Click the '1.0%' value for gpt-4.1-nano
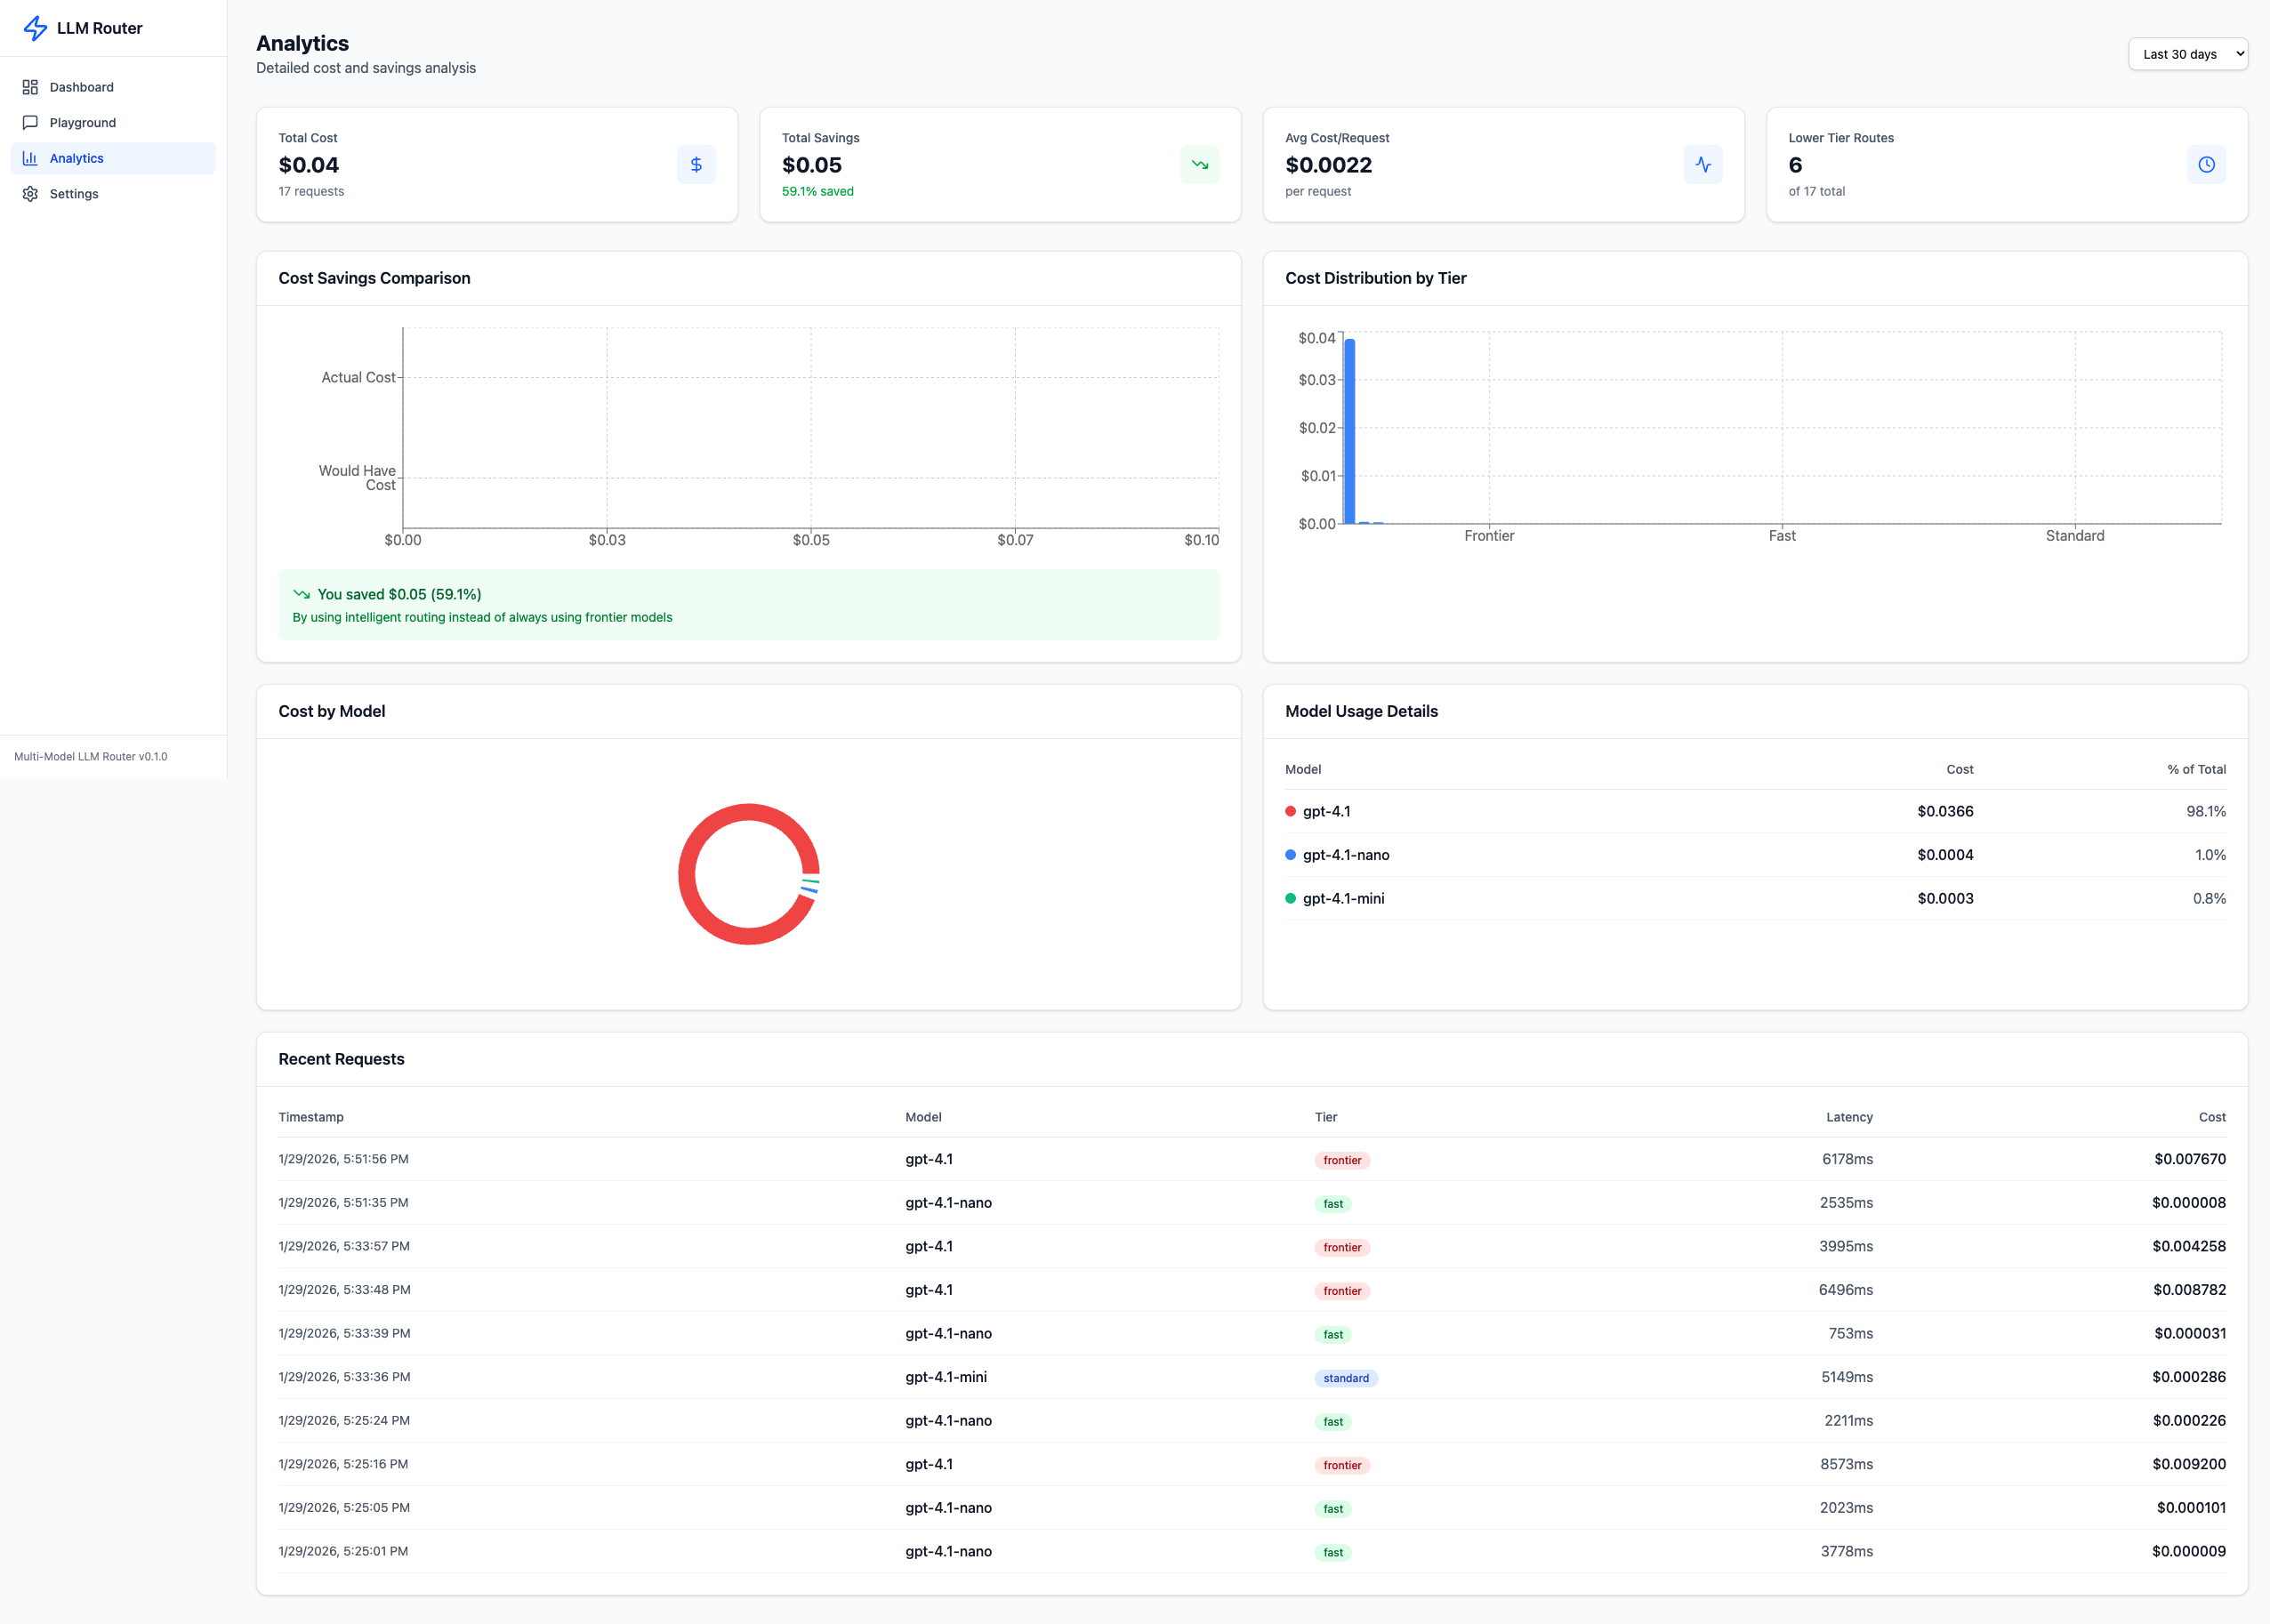The image size is (2270, 1624). tap(2210, 855)
